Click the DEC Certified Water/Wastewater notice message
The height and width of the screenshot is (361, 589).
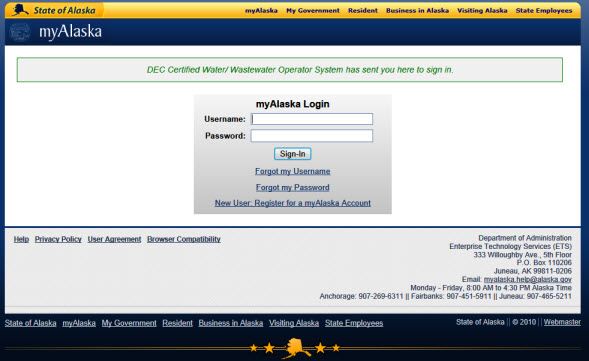point(300,70)
